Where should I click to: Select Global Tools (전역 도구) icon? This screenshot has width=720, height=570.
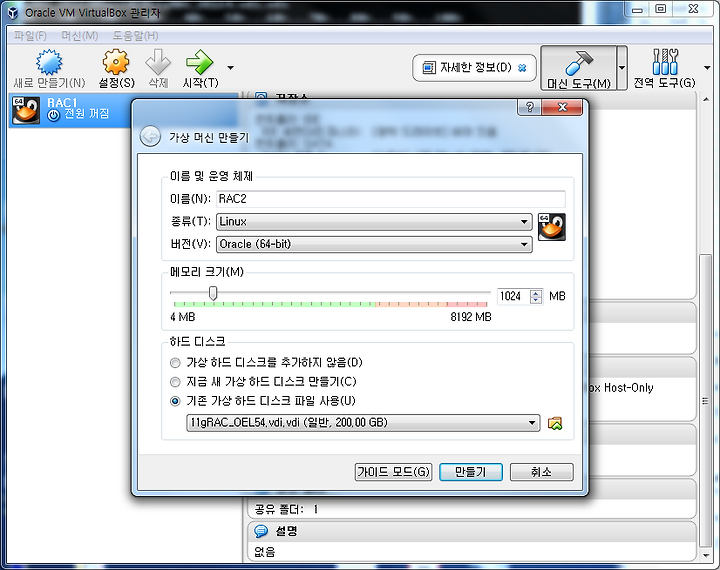[664, 62]
